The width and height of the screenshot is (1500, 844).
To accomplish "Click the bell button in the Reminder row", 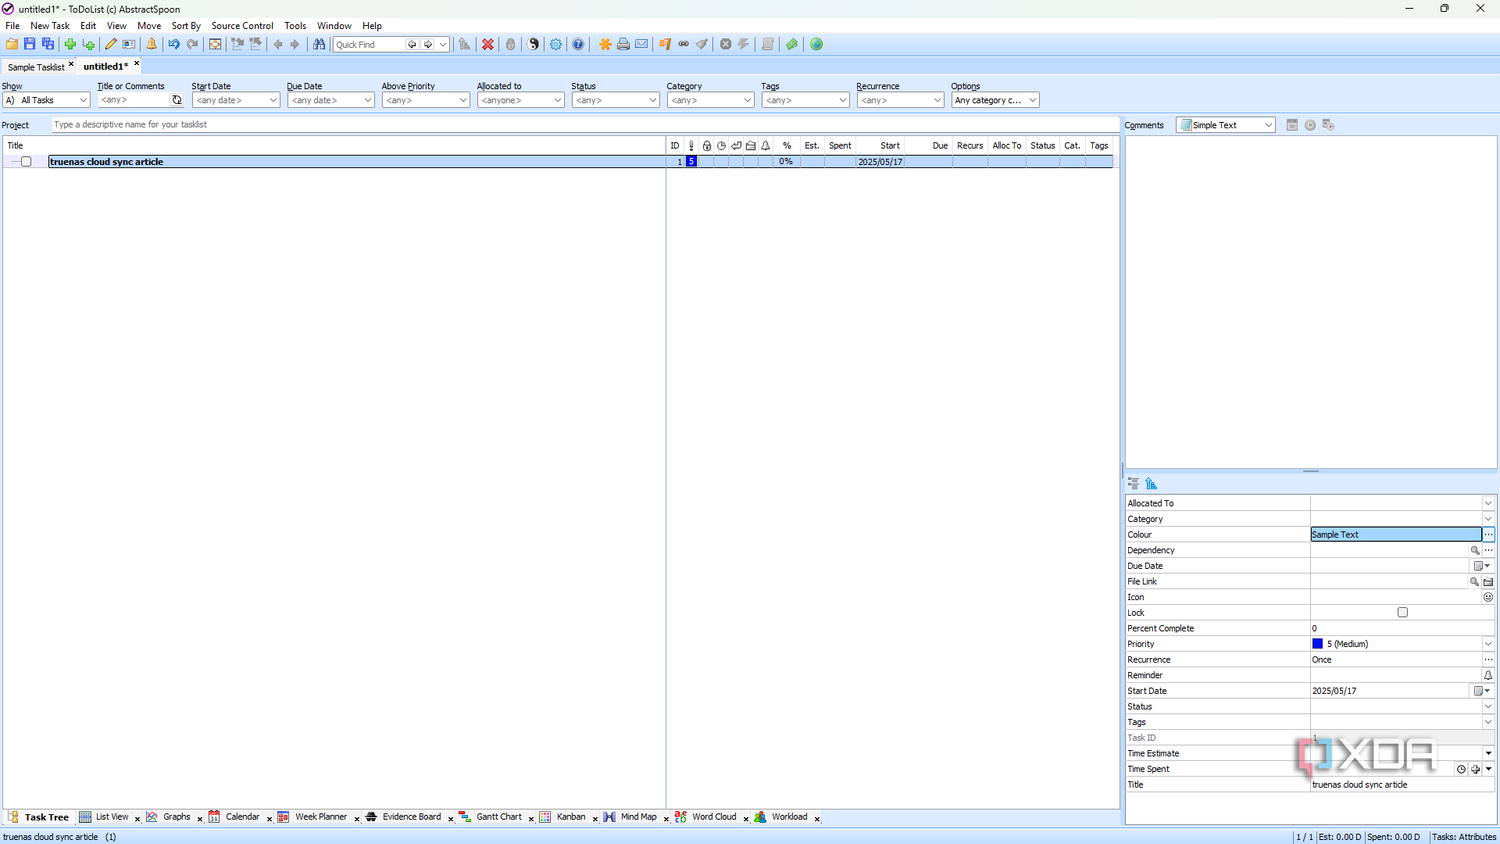I will point(1488,675).
